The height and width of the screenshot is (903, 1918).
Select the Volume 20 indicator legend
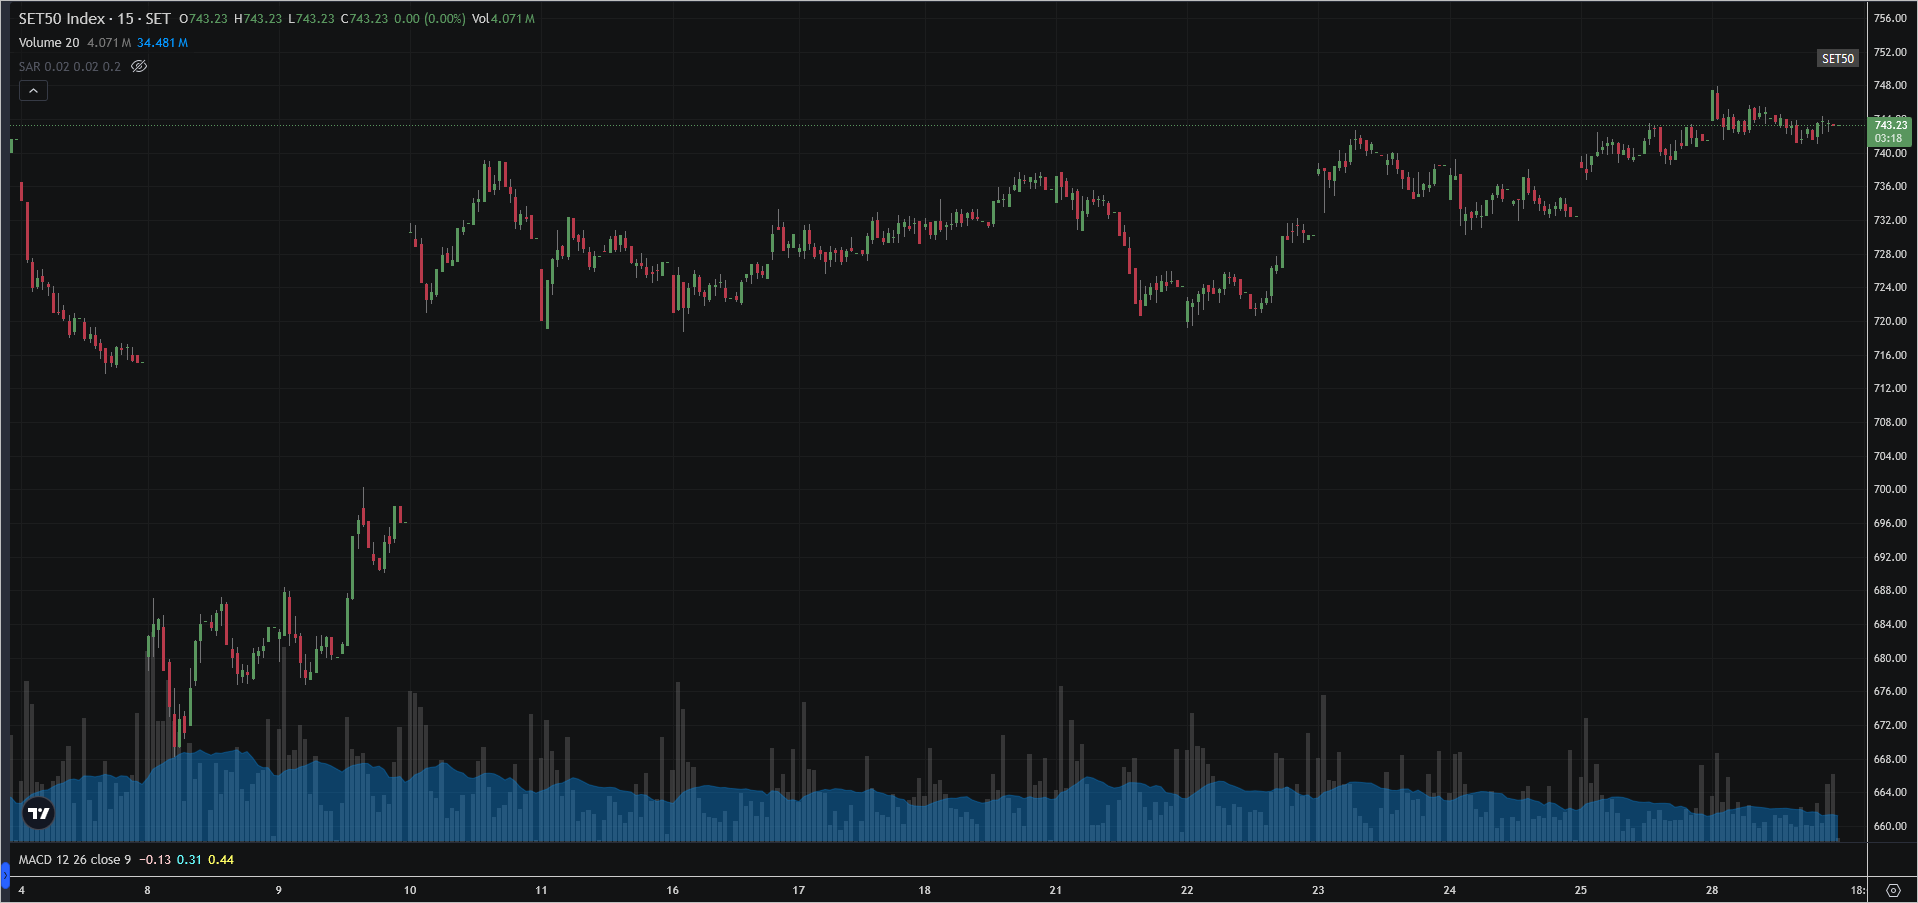coord(49,43)
